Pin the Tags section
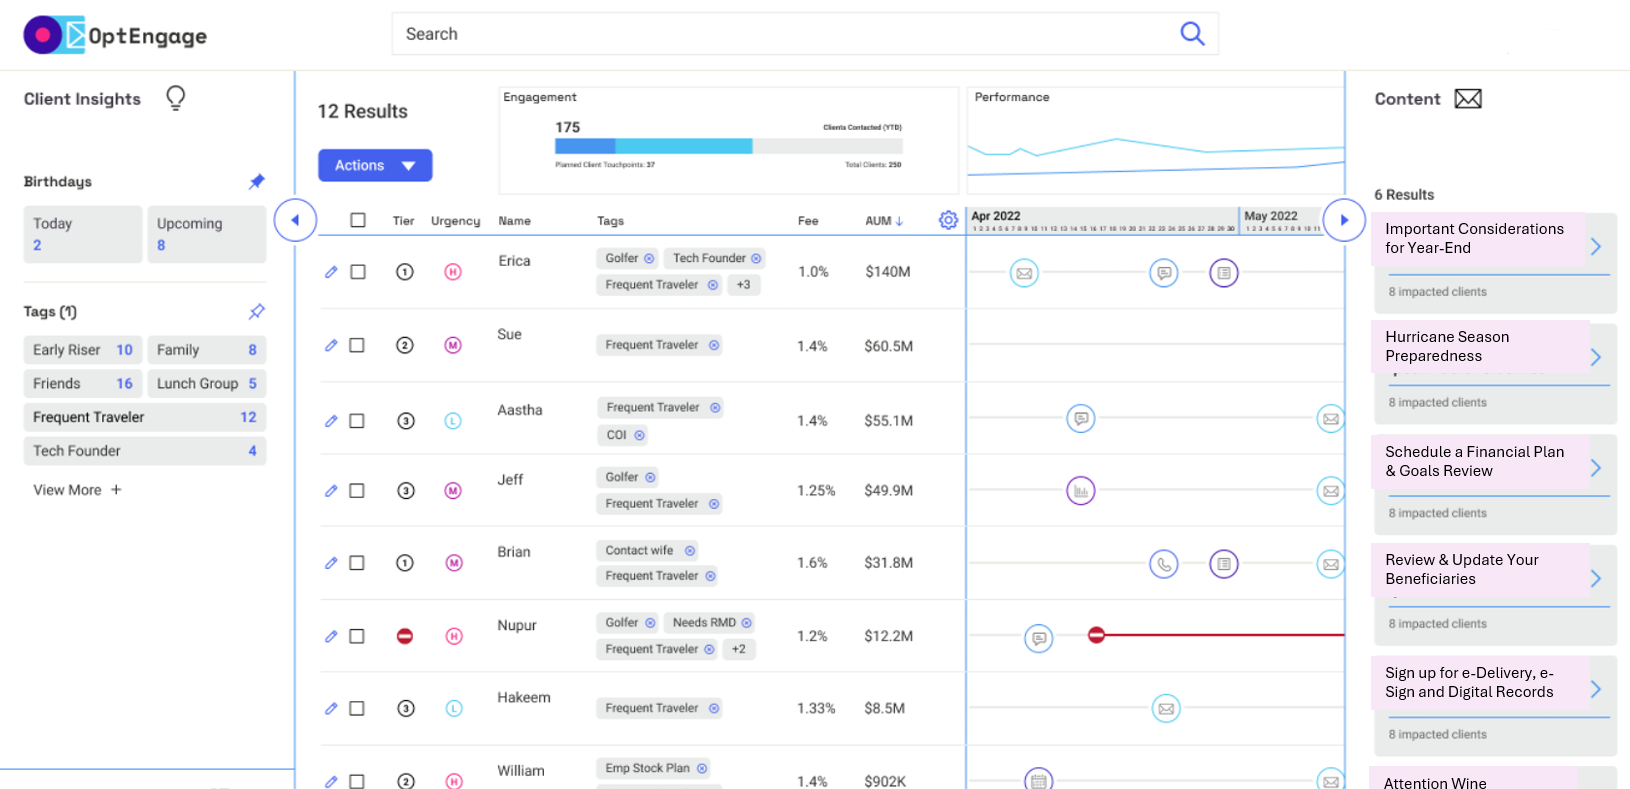This screenshot has width=1630, height=789. tap(257, 311)
